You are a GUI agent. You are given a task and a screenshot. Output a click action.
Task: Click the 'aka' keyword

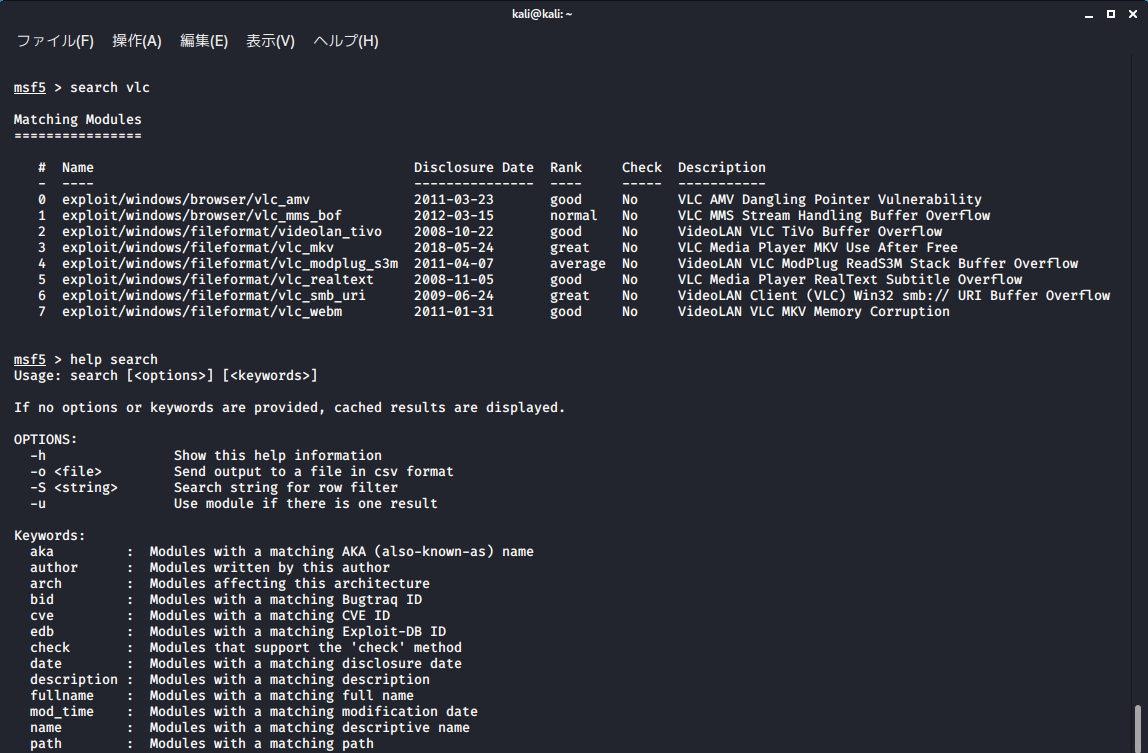pyautogui.click(x=42, y=552)
